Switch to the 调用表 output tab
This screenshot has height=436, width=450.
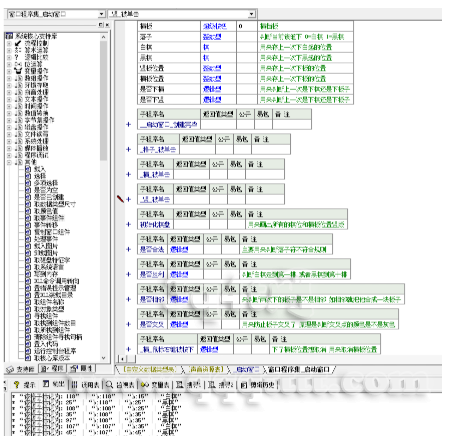click(x=86, y=385)
